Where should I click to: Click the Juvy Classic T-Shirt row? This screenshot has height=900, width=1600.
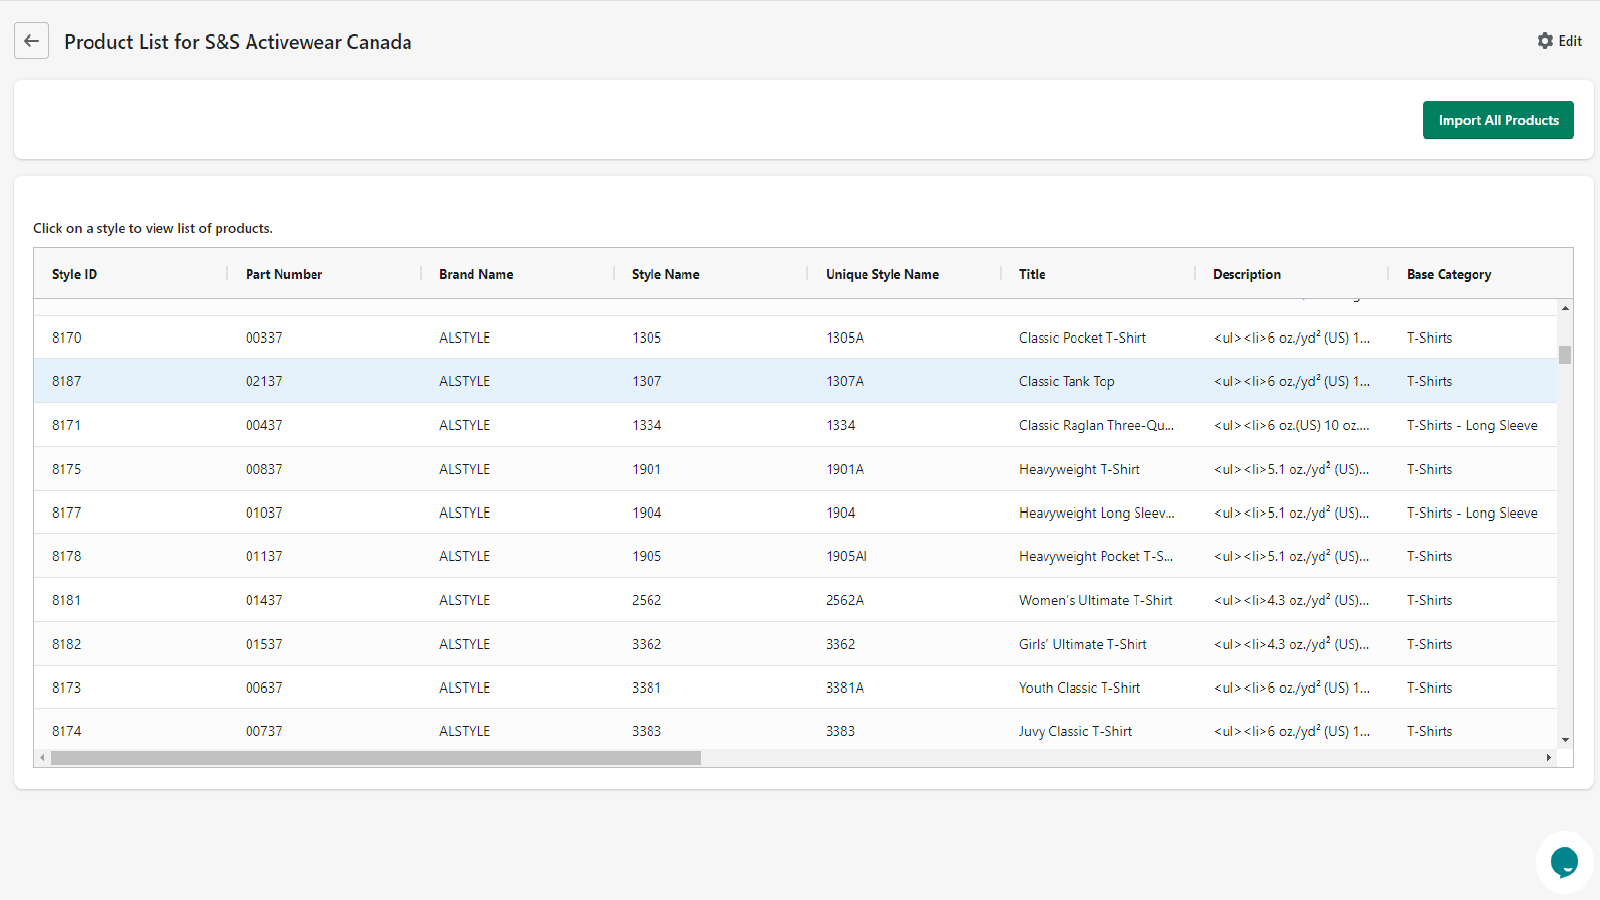1075,731
